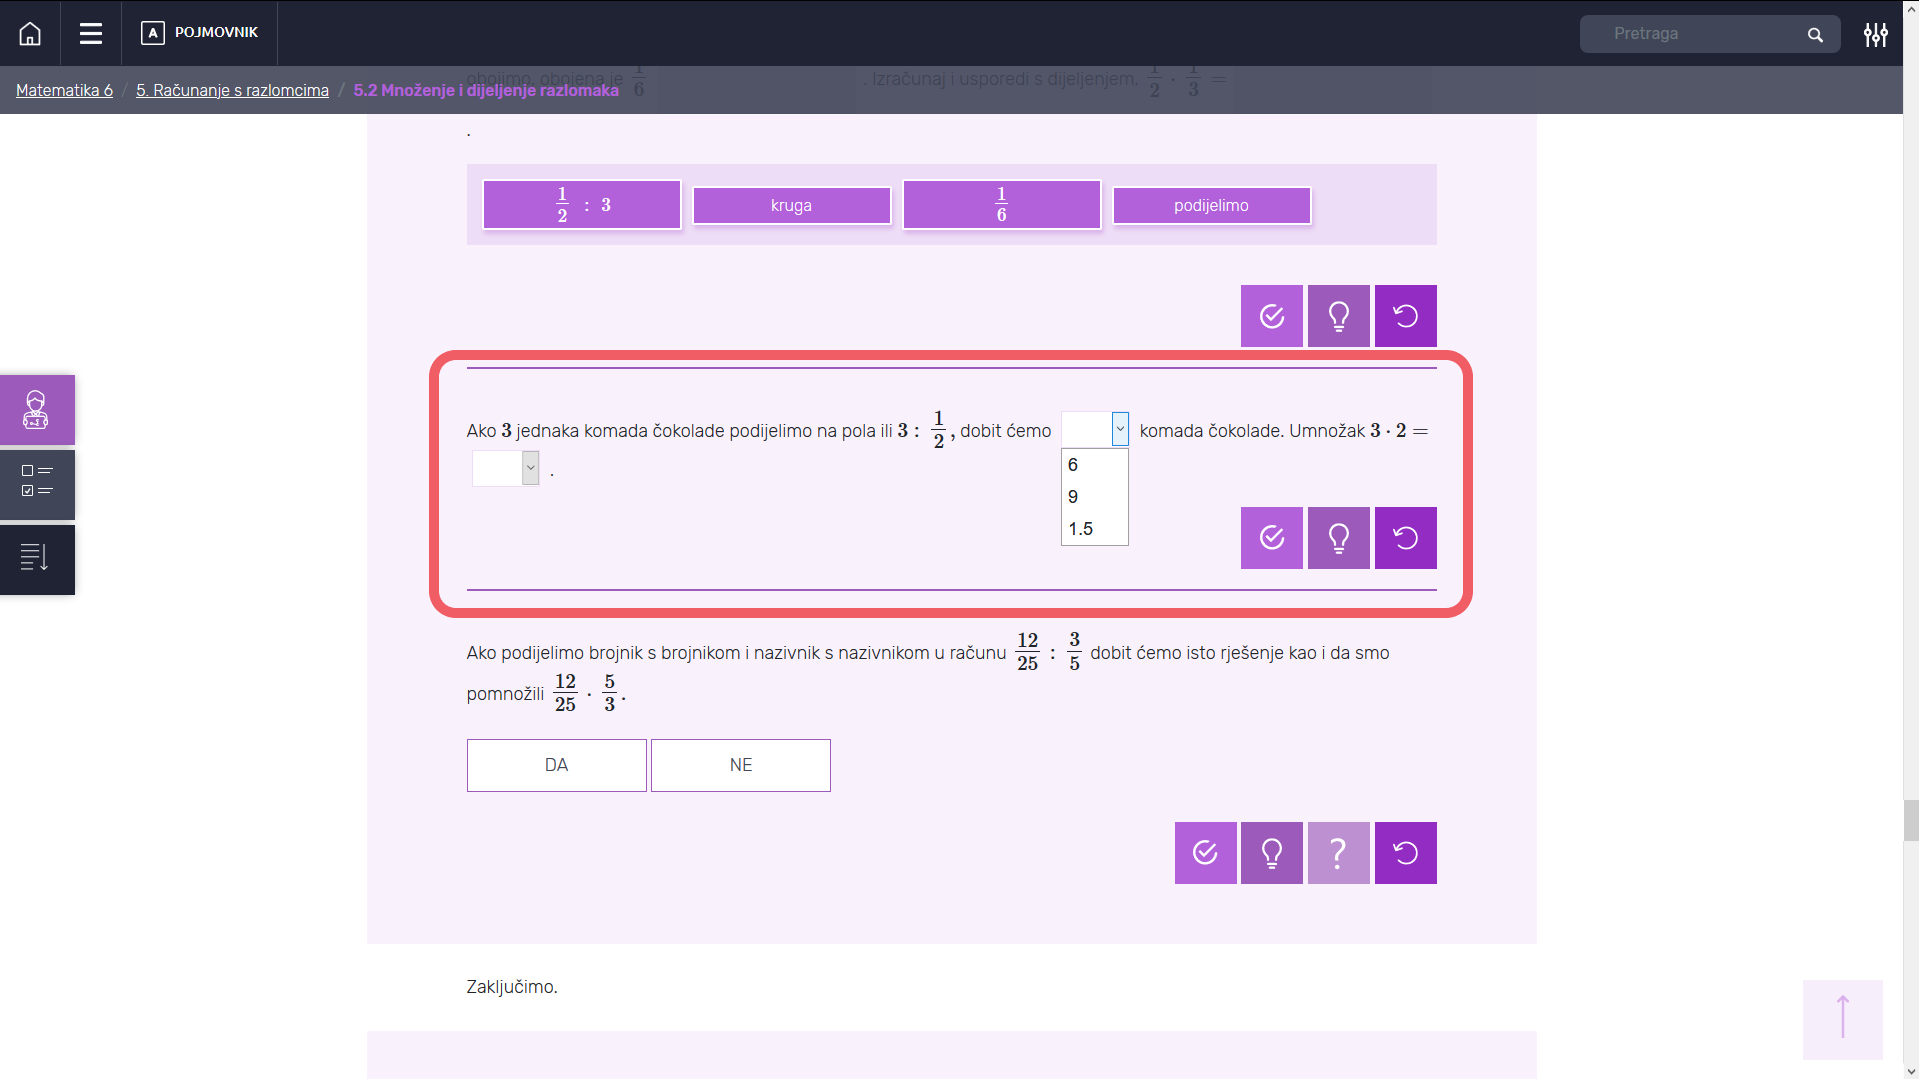Open the student avatar sidebar panel
Screen dimensions: 1919x1079
[36, 410]
